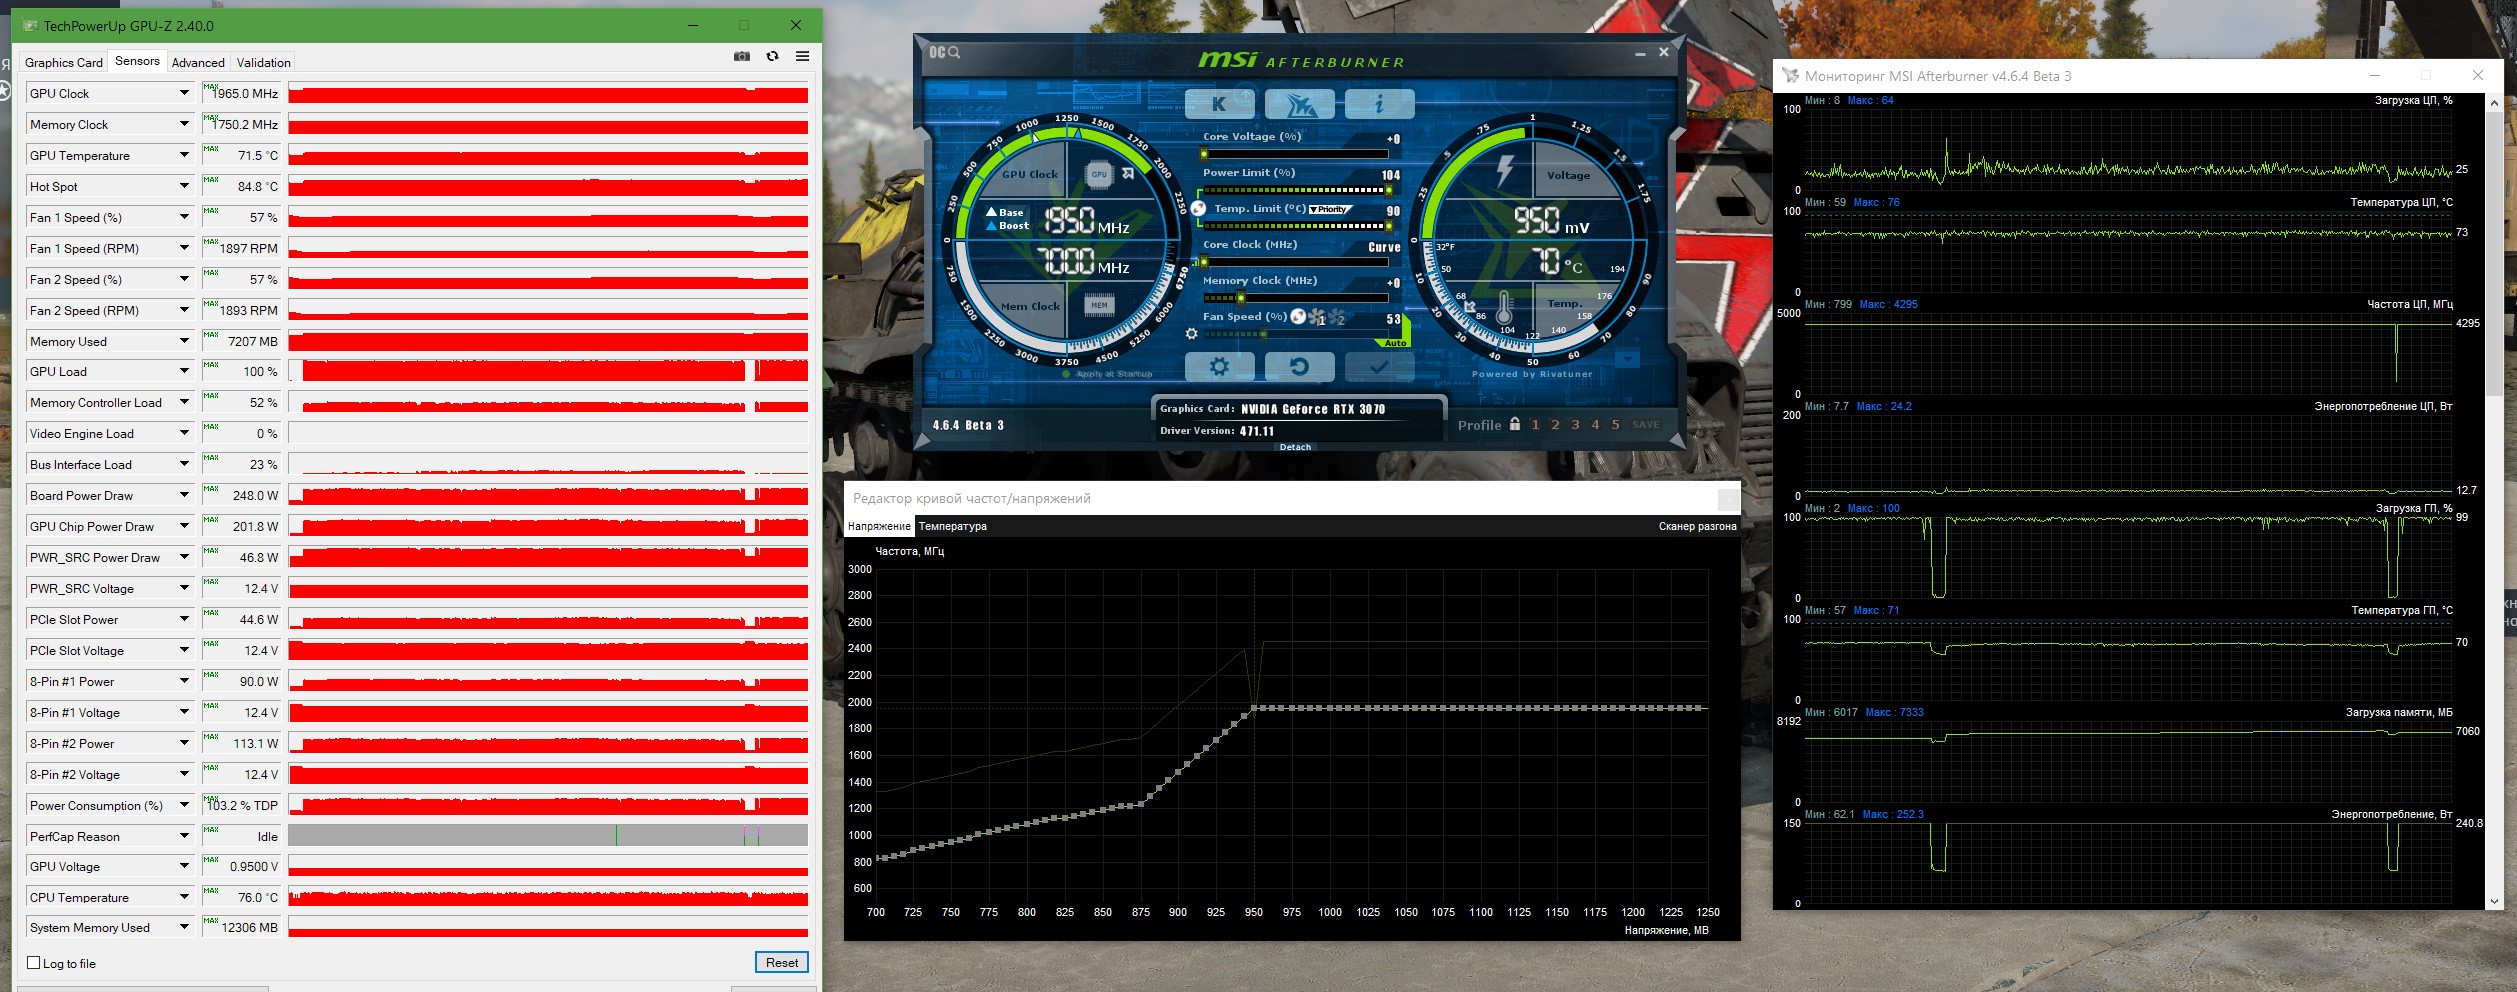Open the Hot Spot sensor dropdown
2517x992 pixels.
(184, 186)
